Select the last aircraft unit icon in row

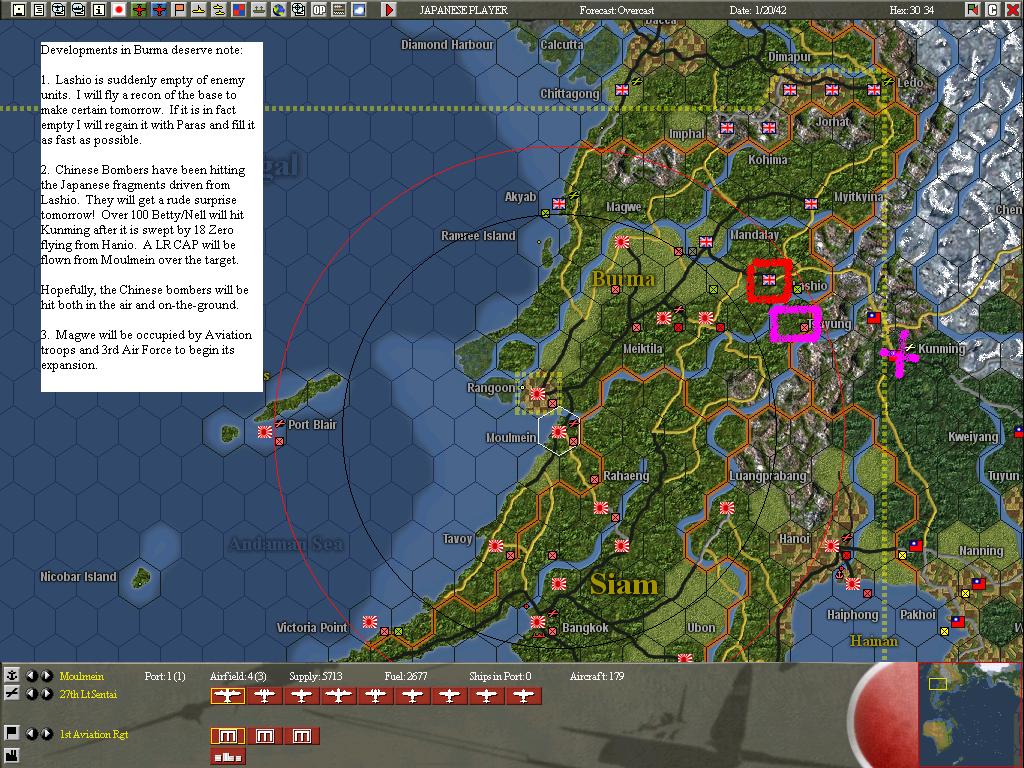pyautogui.click(x=524, y=696)
